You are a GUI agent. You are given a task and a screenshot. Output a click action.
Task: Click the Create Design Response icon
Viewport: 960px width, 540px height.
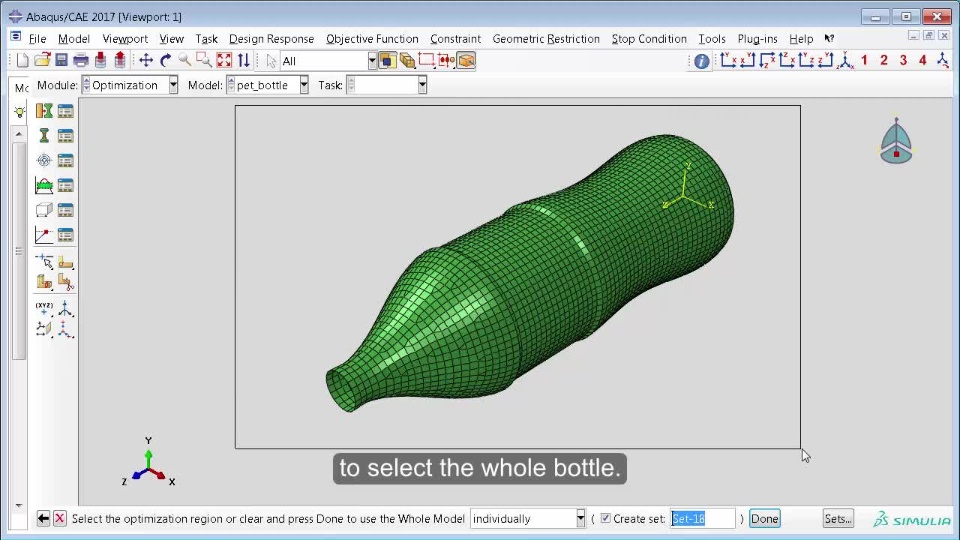click(43, 135)
